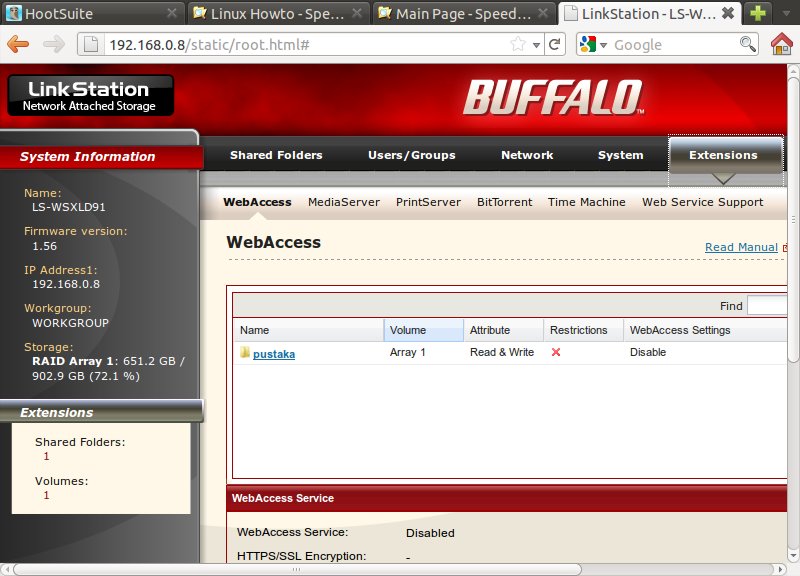Click the firmware version '1.56'
Viewport: 800px width, 576px height.
click(45, 246)
